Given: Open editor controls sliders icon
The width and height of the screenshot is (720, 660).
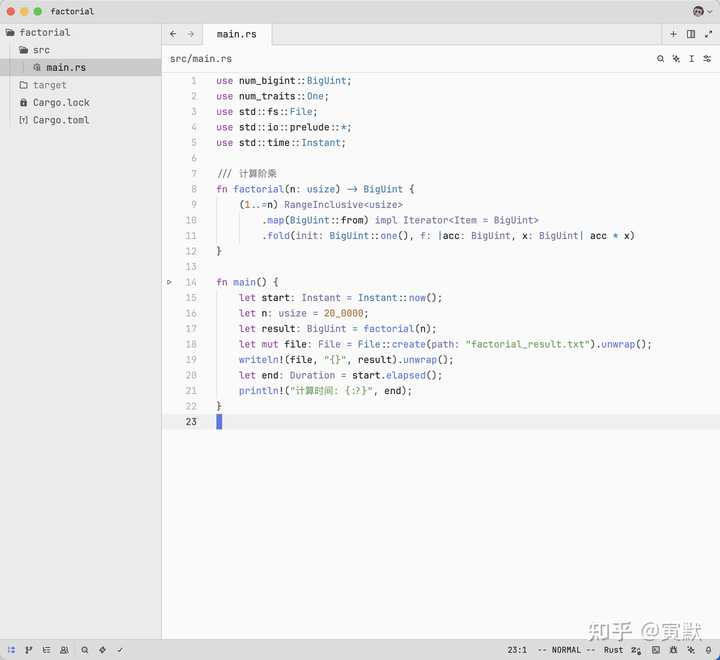Looking at the screenshot, I should pos(707,58).
